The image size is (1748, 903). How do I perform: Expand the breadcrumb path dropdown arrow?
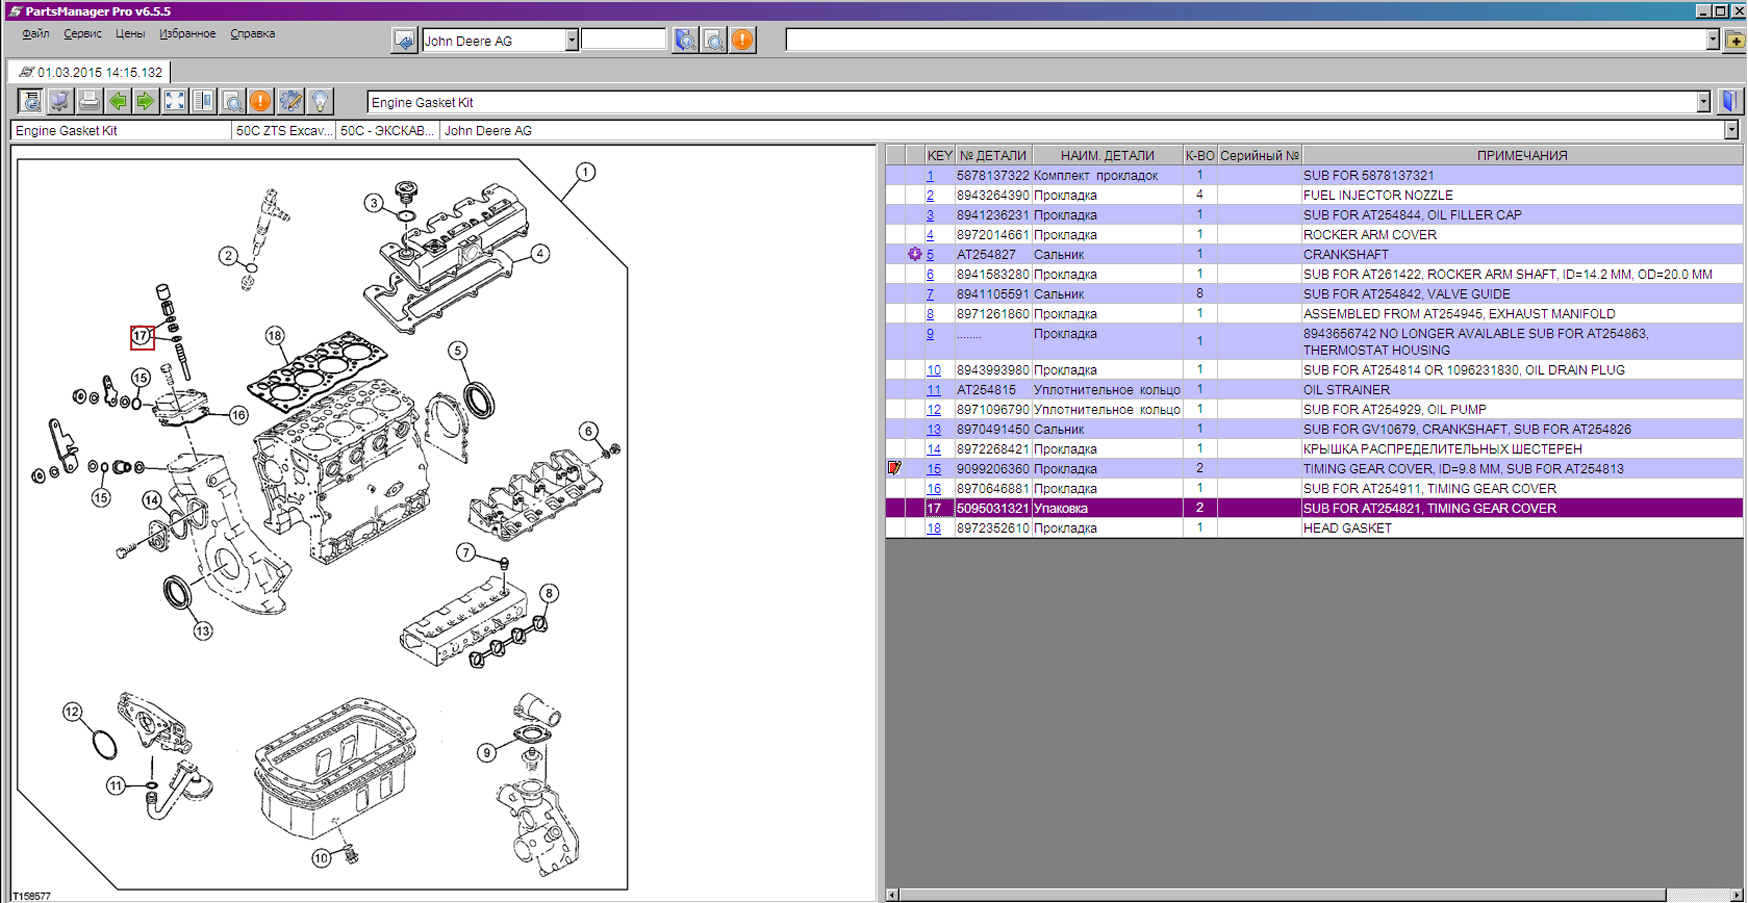[x=1731, y=131]
